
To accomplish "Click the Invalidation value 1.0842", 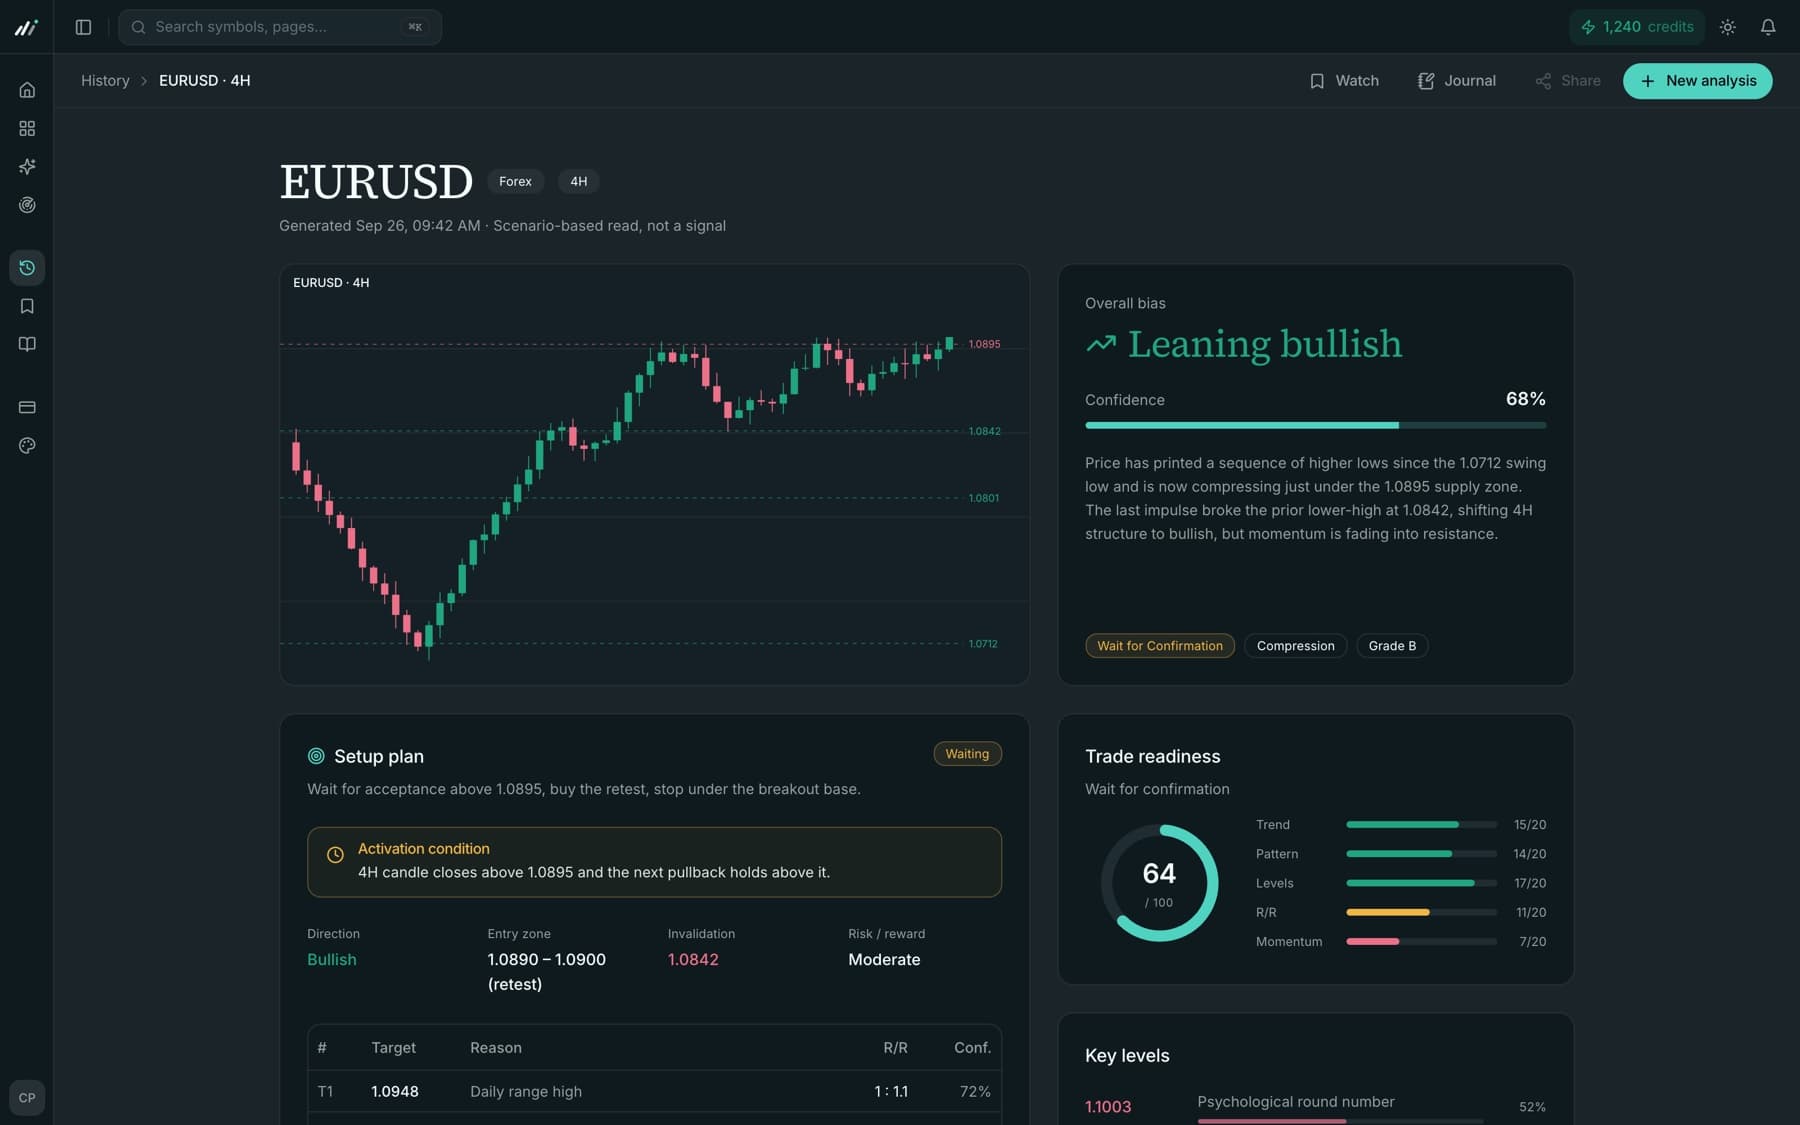I will pos(693,960).
